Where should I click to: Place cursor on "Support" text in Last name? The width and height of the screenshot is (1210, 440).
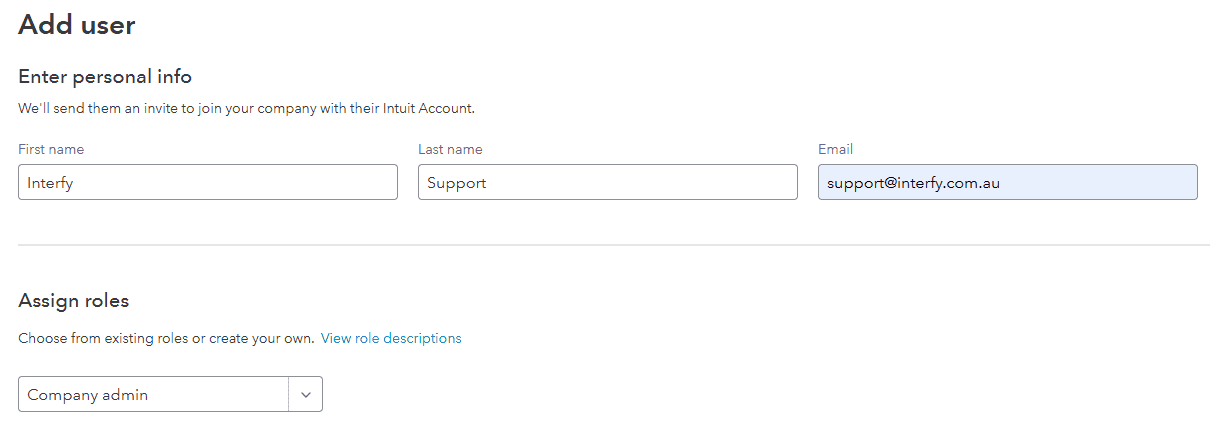456,183
